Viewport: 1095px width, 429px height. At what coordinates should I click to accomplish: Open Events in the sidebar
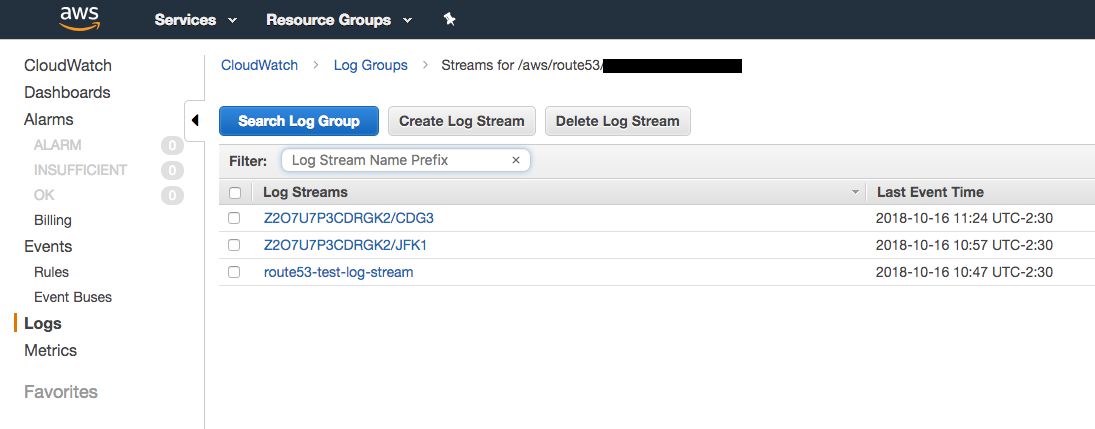click(48, 247)
